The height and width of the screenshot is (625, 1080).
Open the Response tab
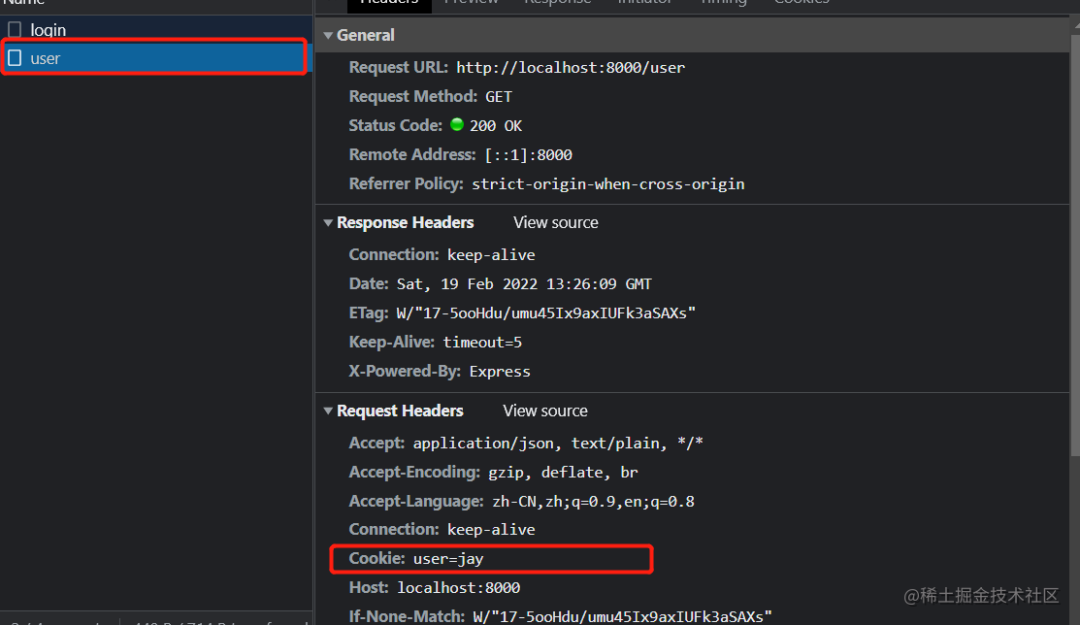[557, 3]
